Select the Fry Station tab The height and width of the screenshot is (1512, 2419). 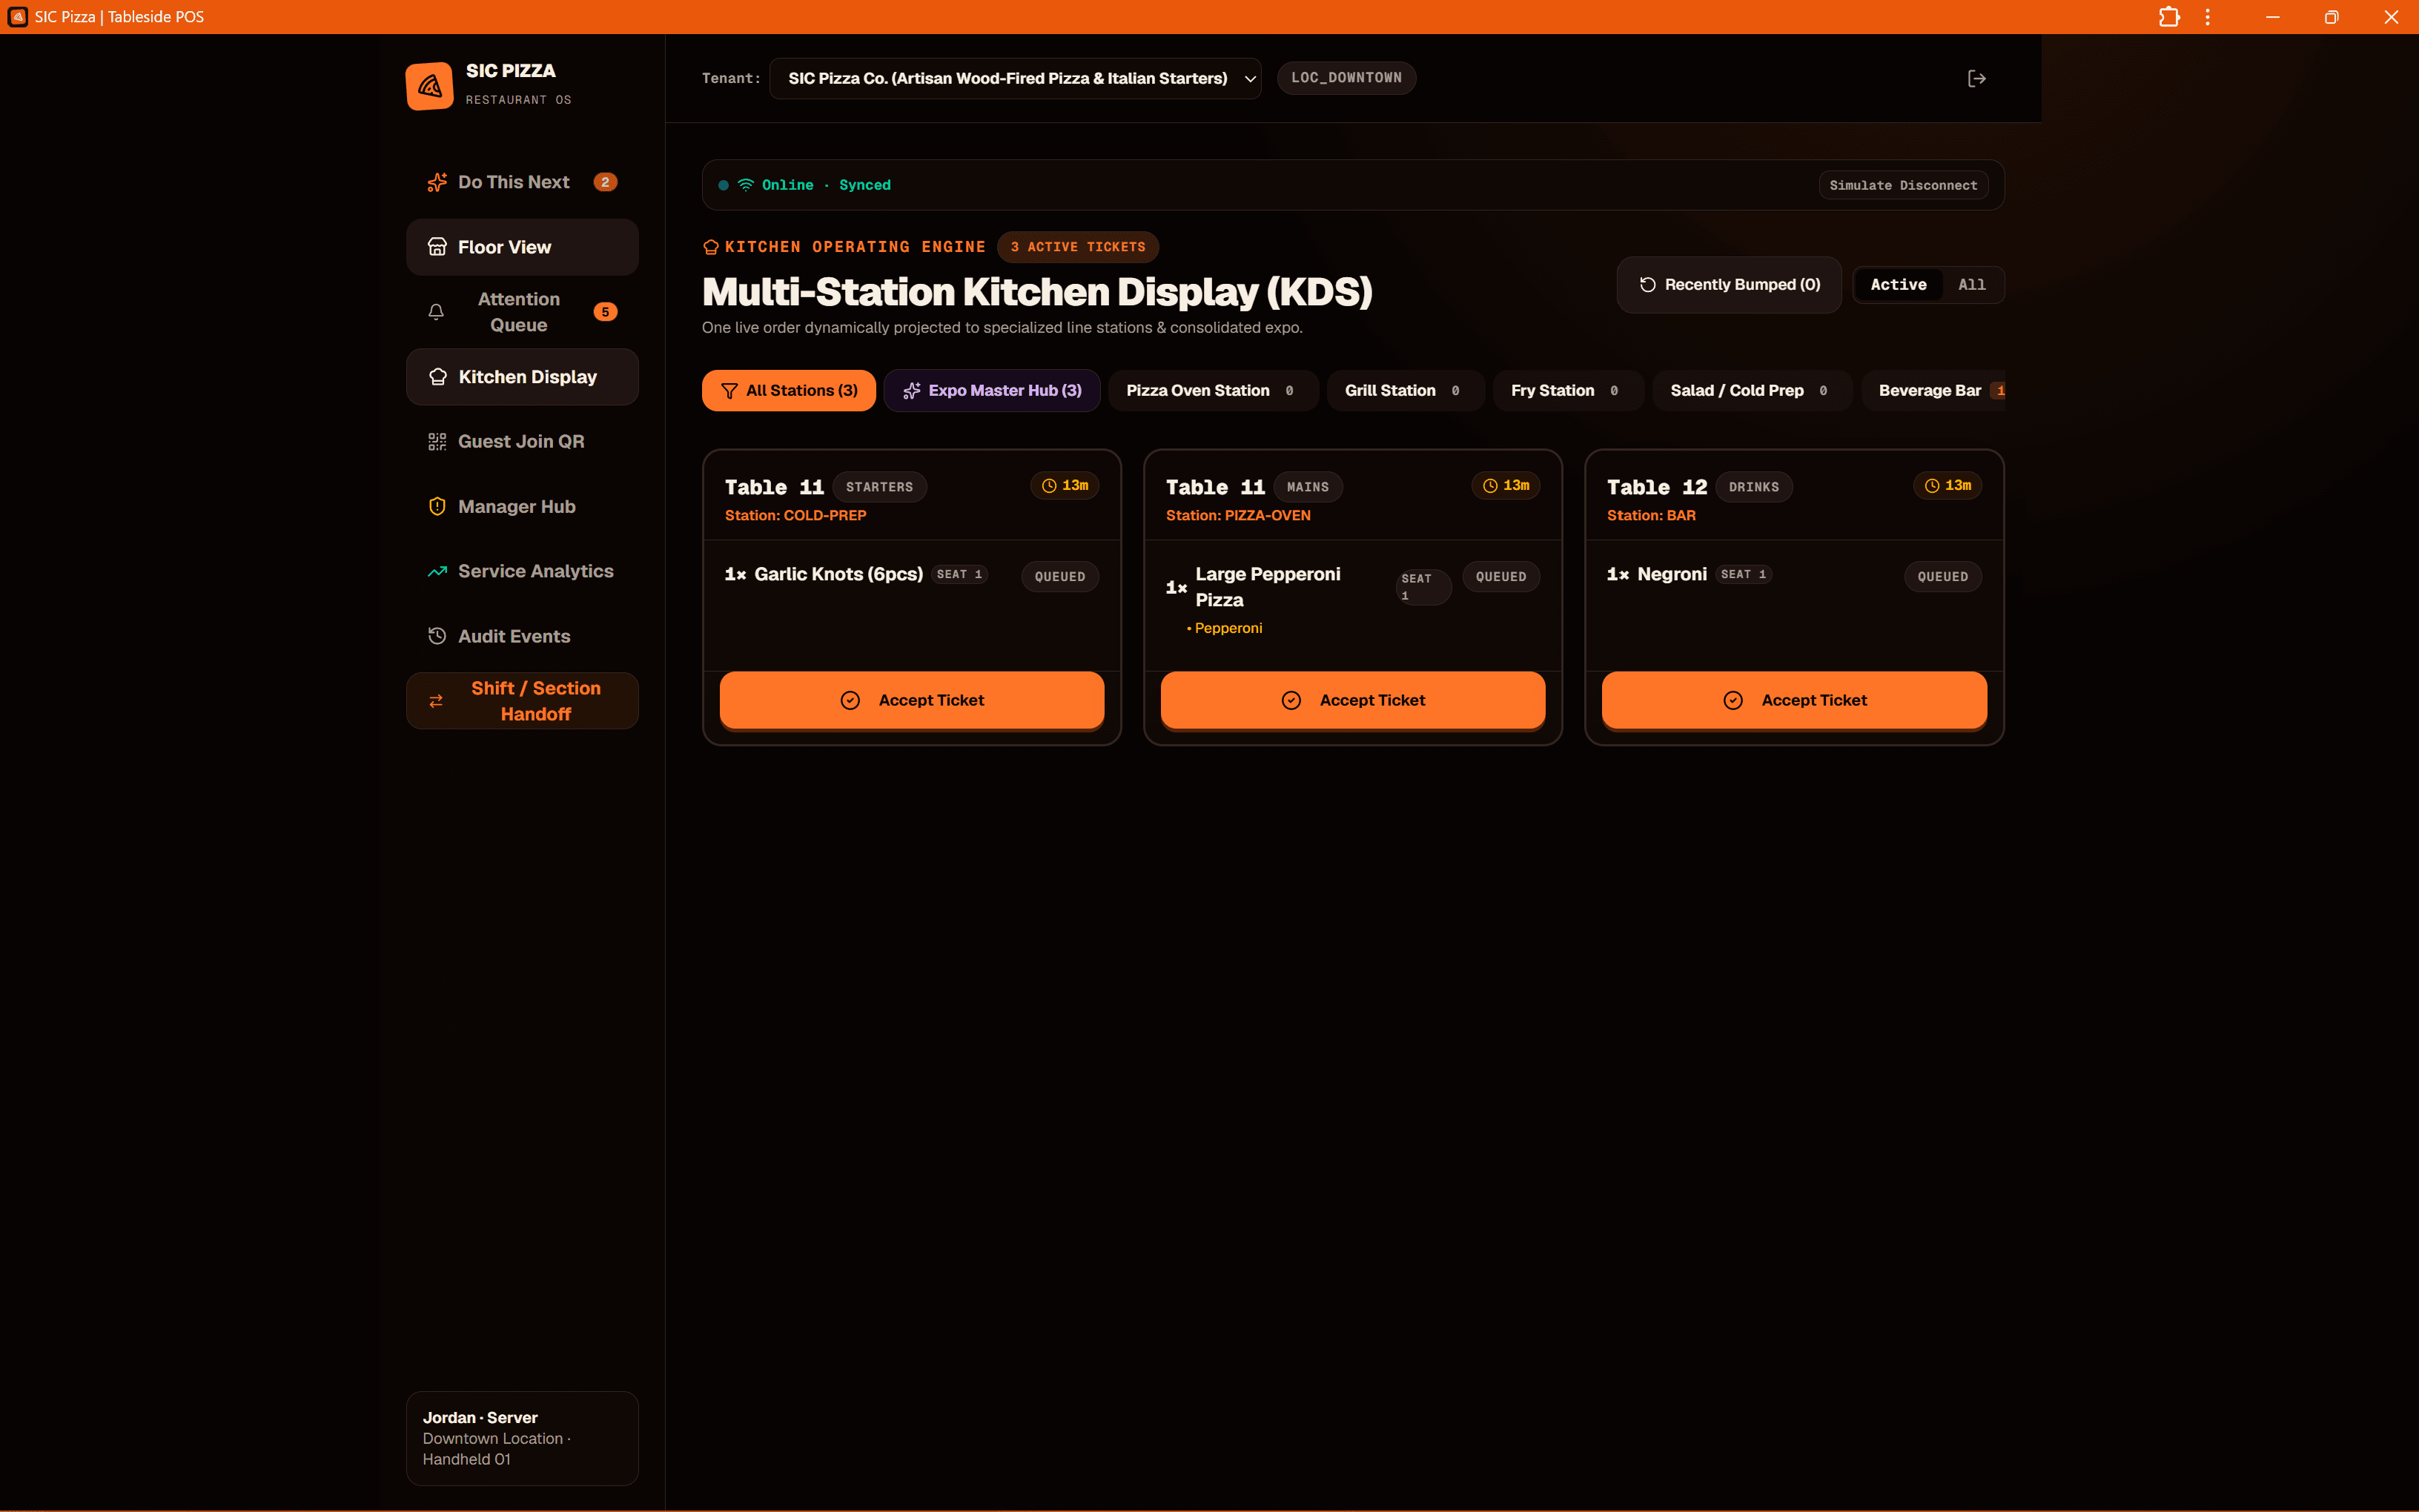[x=1567, y=390]
